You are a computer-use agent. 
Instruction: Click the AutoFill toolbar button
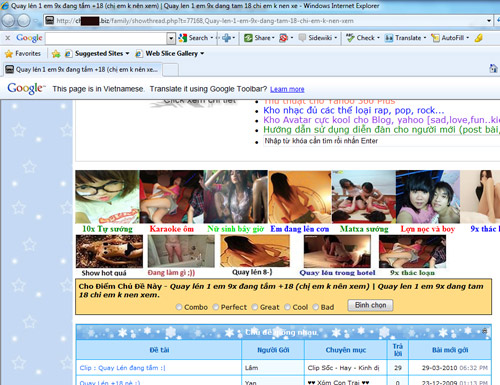(448, 38)
